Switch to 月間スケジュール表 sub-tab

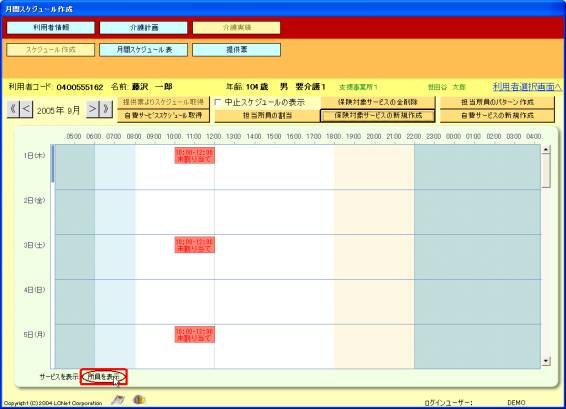click(x=144, y=50)
